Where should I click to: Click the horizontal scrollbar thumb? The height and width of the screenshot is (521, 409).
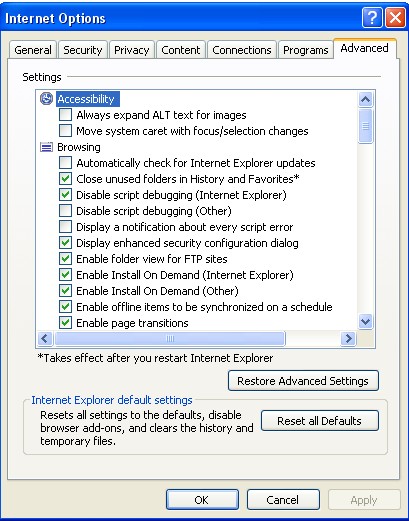click(x=170, y=339)
